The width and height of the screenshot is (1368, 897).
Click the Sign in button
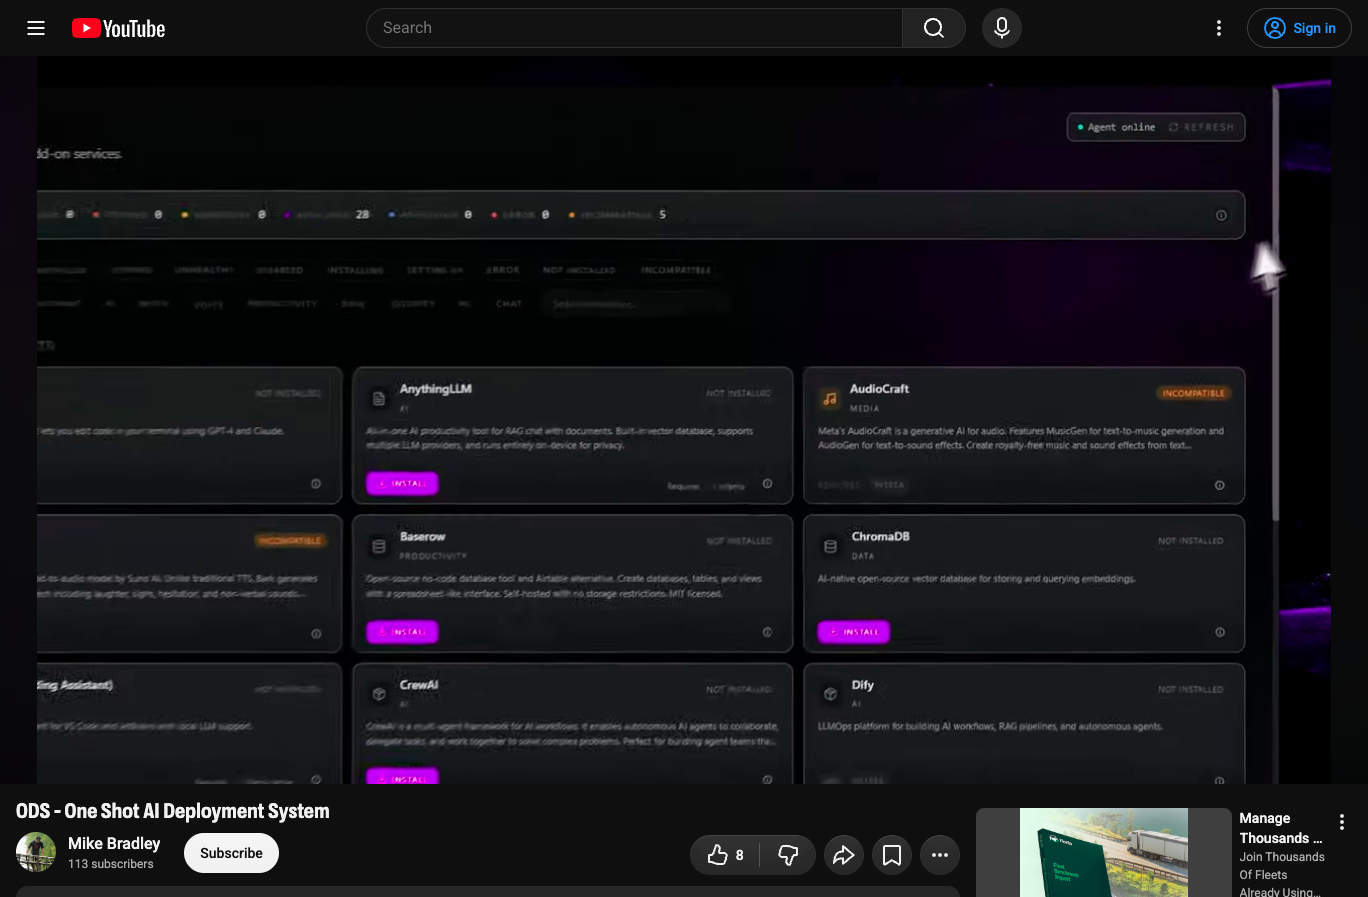(x=1299, y=28)
